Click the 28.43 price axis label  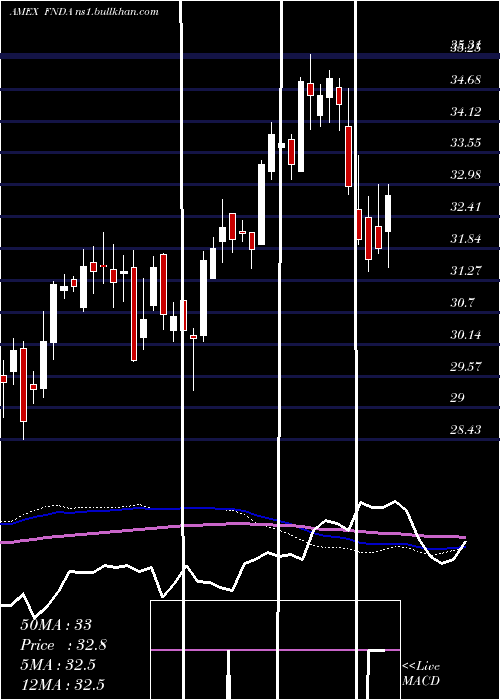pyautogui.click(x=466, y=429)
